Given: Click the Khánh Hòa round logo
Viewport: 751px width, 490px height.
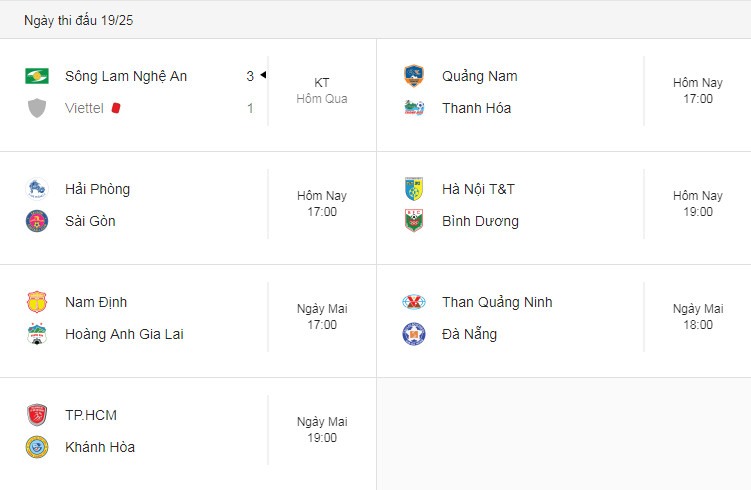Looking at the screenshot, I should coord(37,447).
